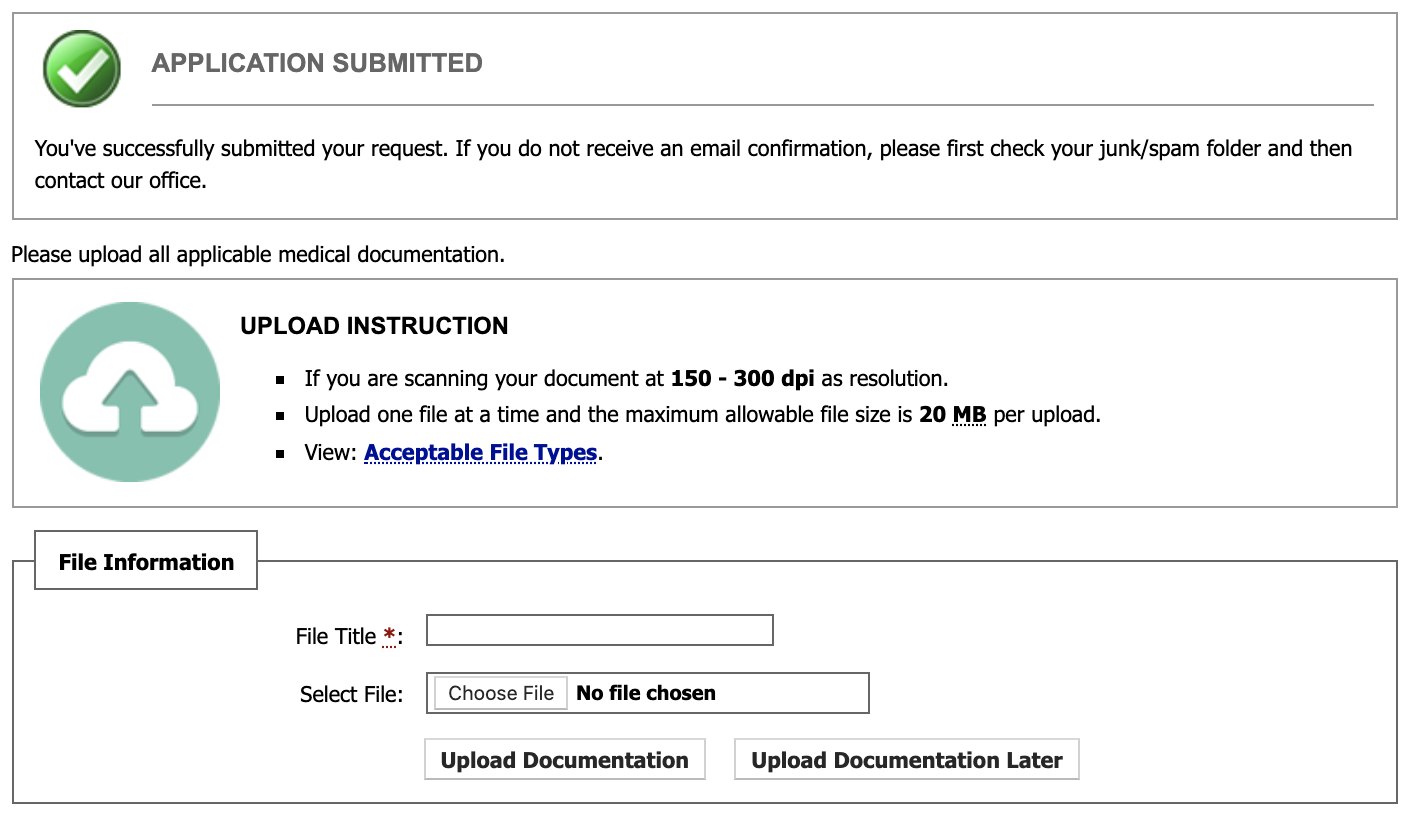The image size is (1410, 816).
Task: Click the File Information section label
Action: point(145,562)
